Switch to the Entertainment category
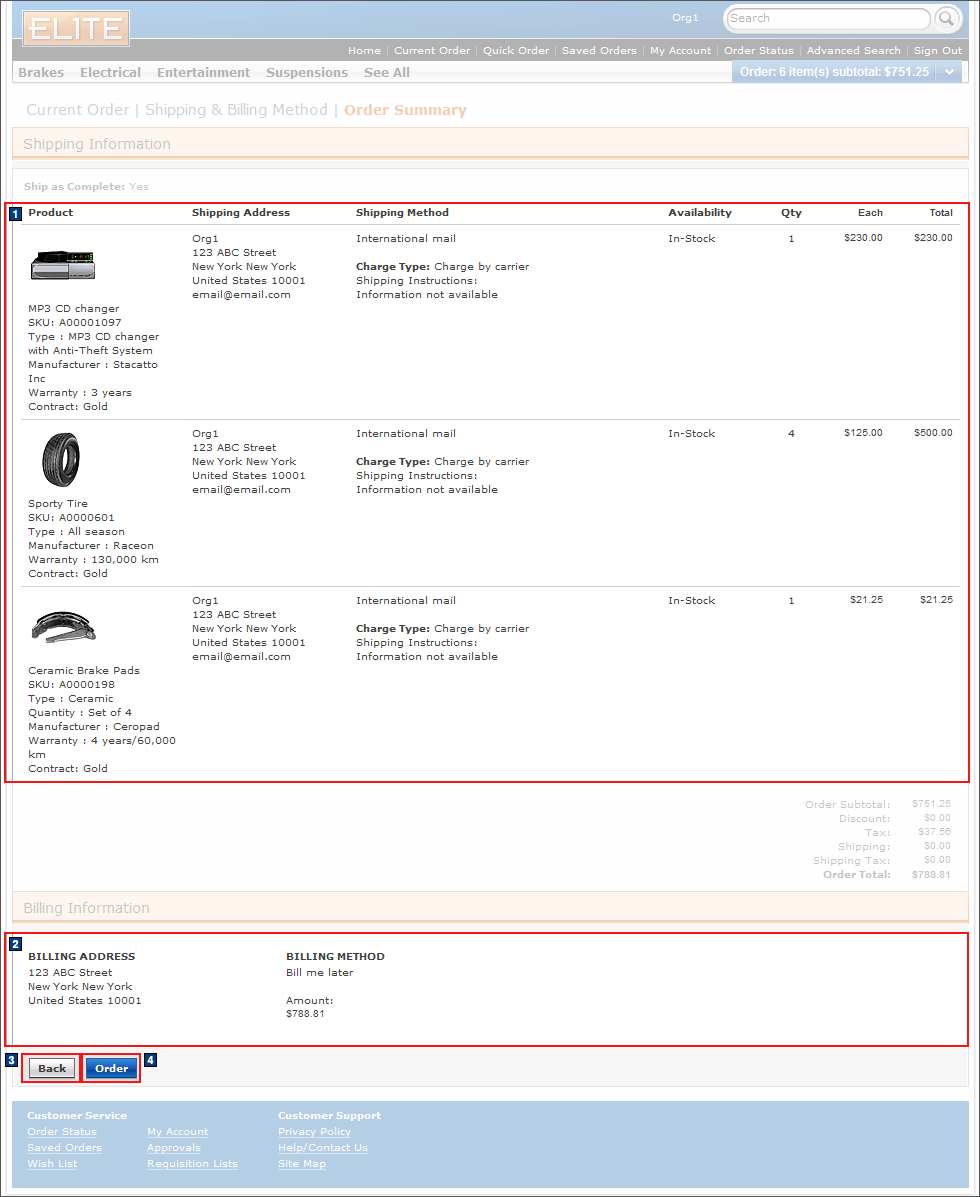 [203, 71]
